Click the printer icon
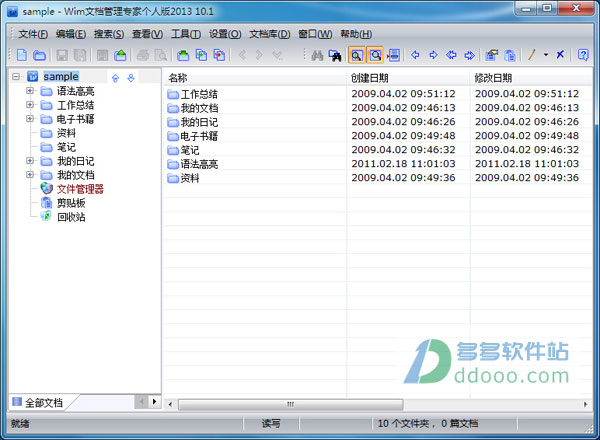This screenshot has width=600, height=440. 143,55
